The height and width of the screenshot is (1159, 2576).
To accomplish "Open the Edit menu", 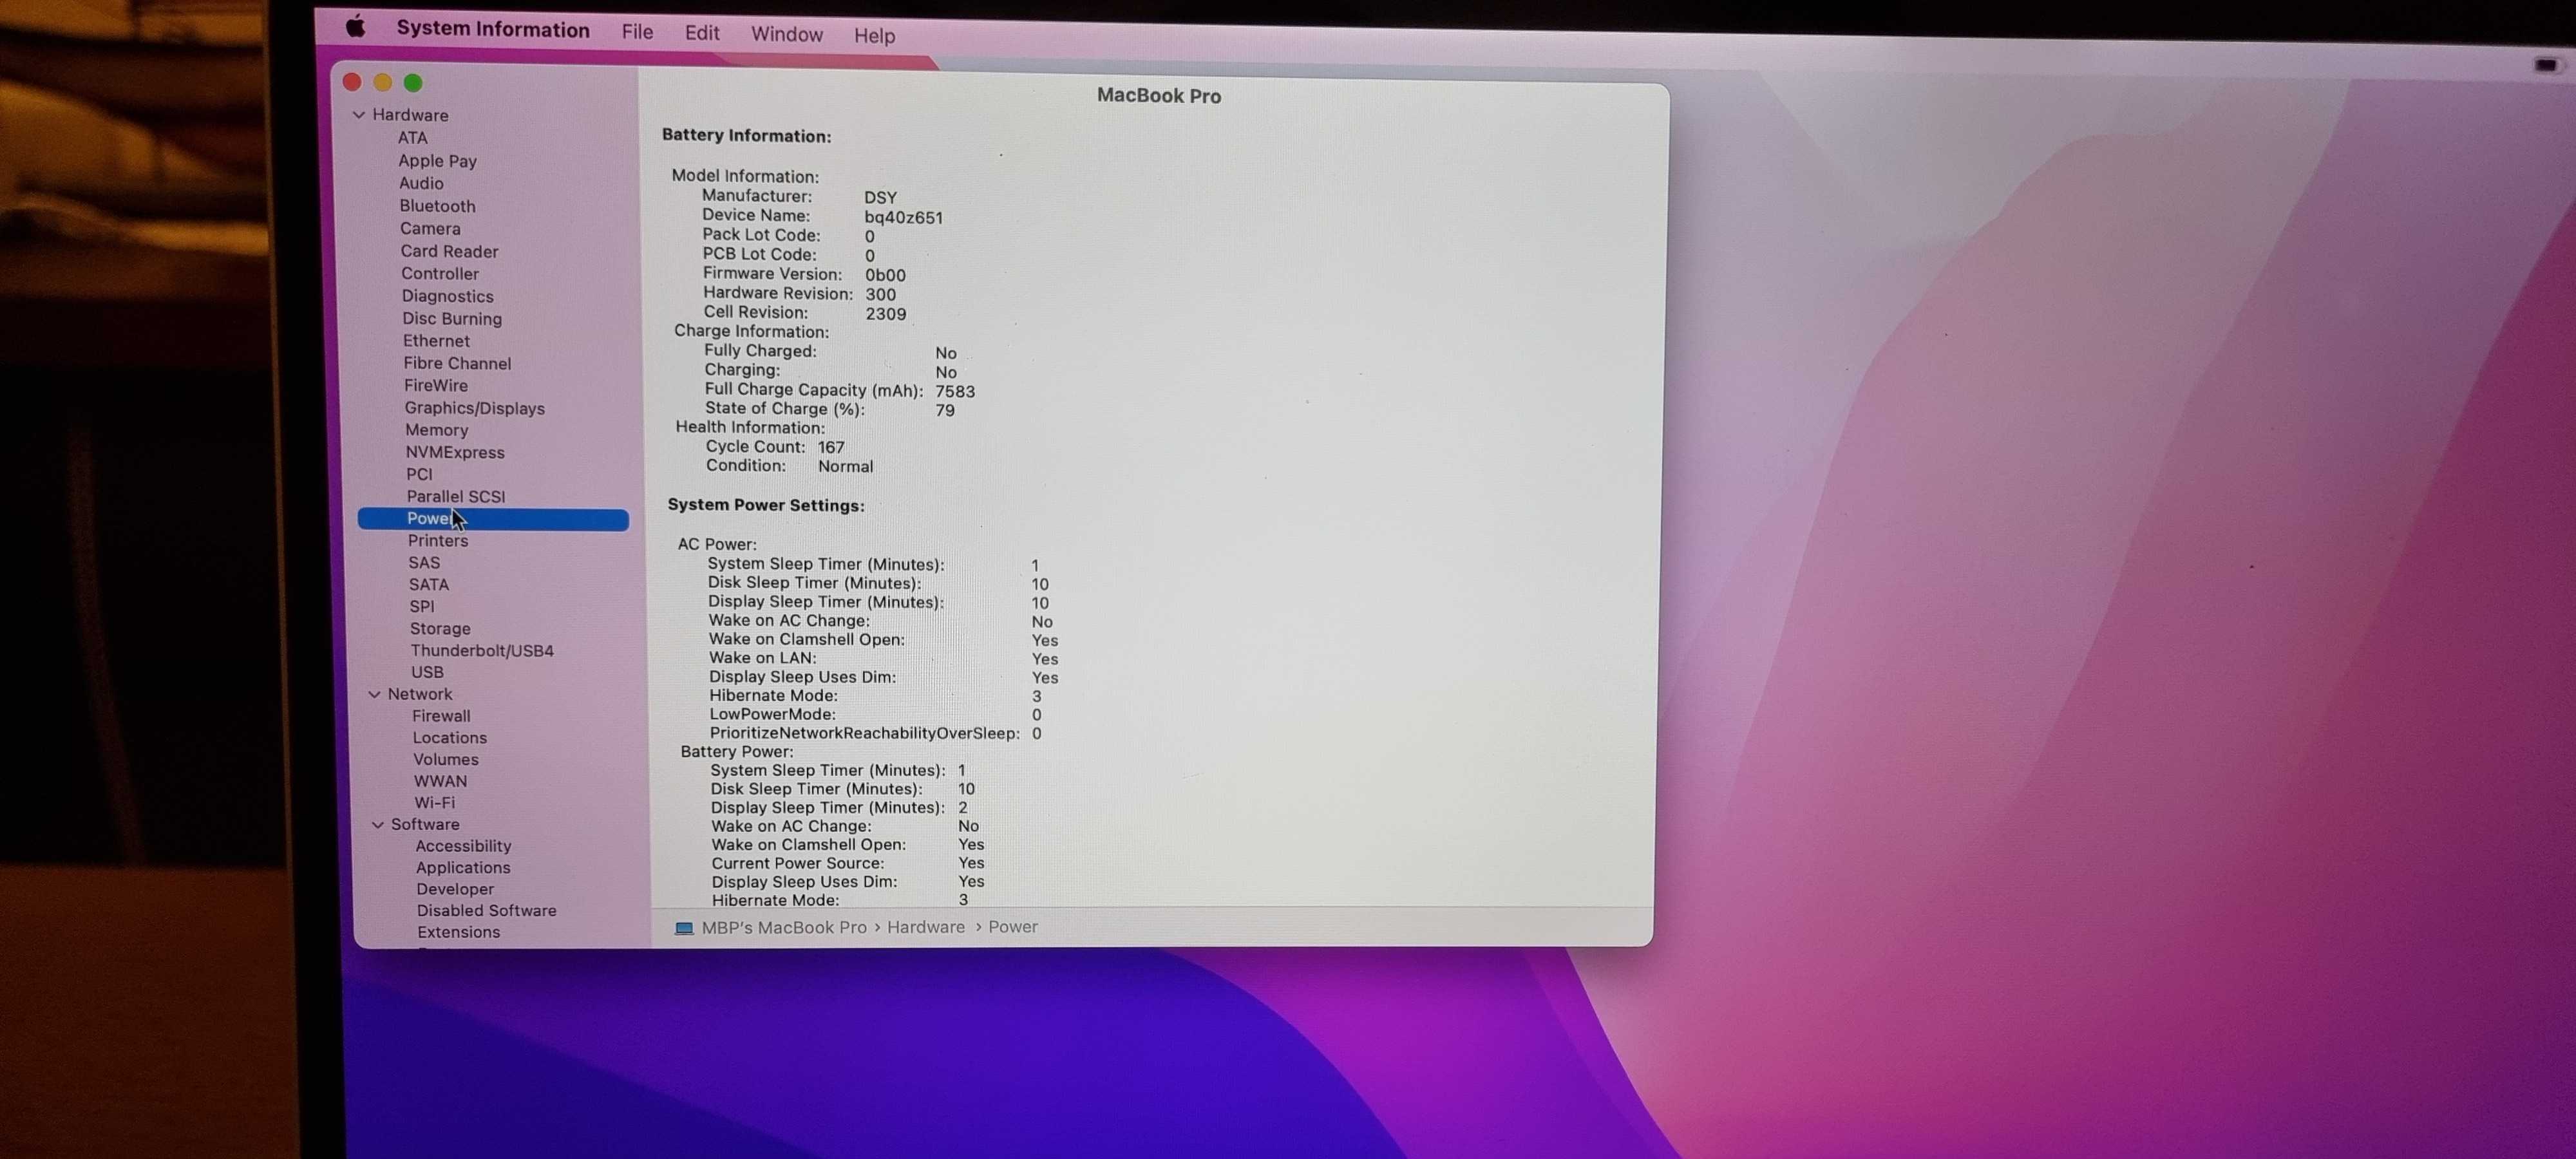I will click(702, 33).
